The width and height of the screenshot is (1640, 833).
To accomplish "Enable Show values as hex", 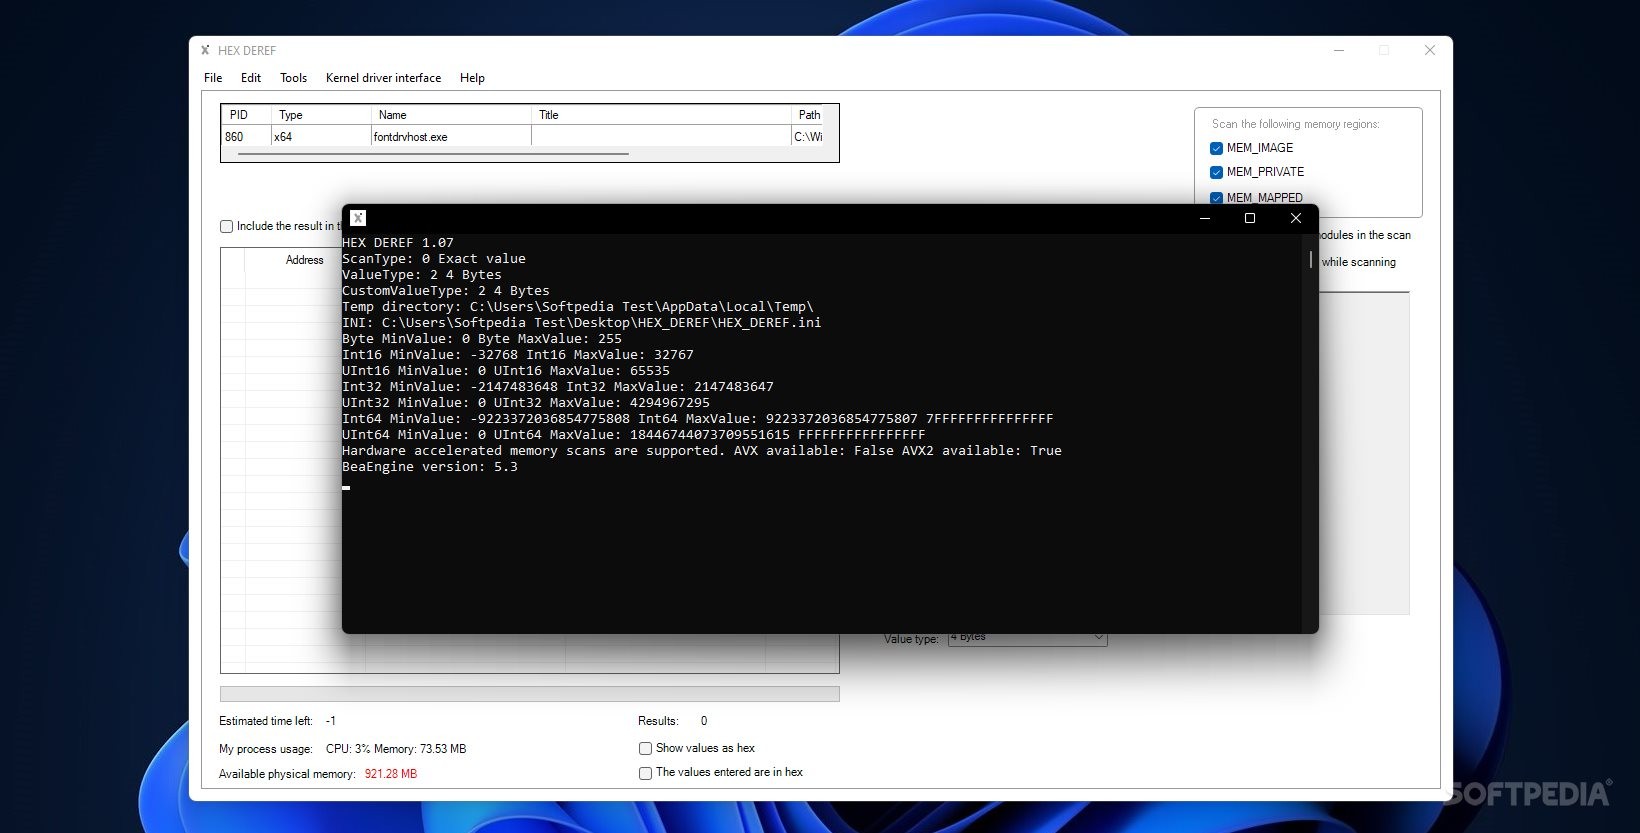I will point(646,748).
